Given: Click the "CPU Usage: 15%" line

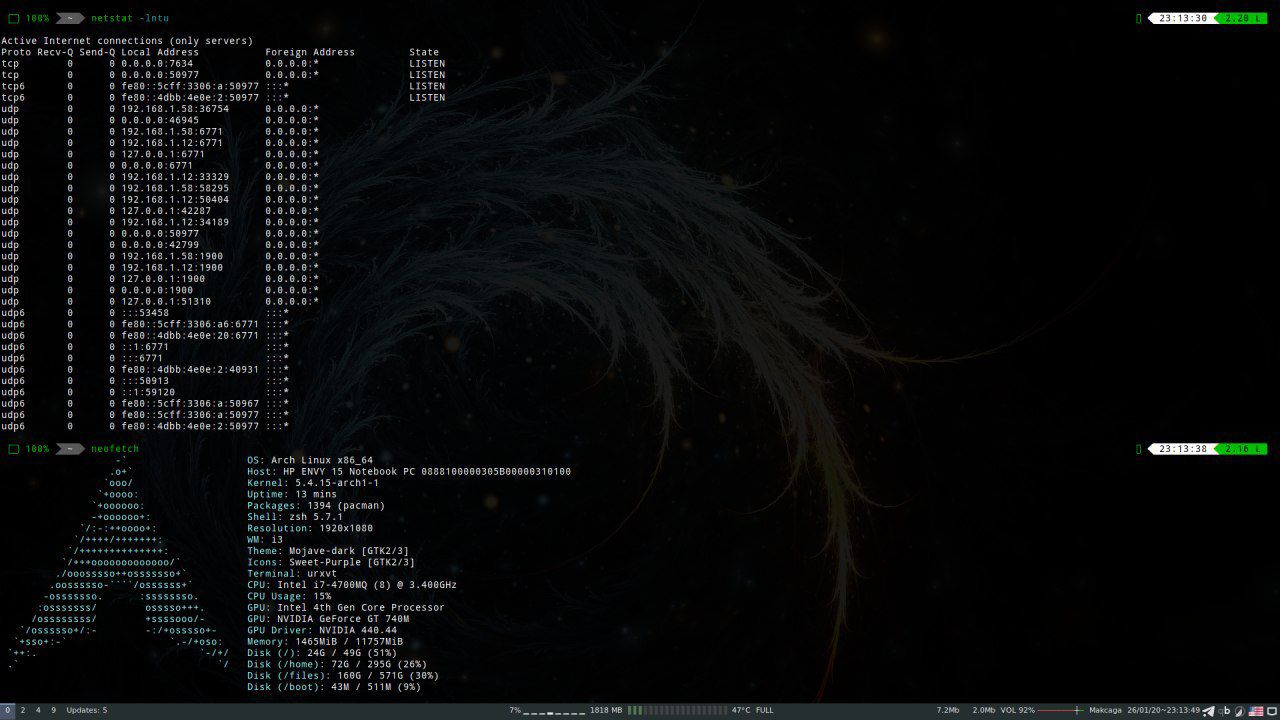Looking at the screenshot, I should tap(289, 596).
